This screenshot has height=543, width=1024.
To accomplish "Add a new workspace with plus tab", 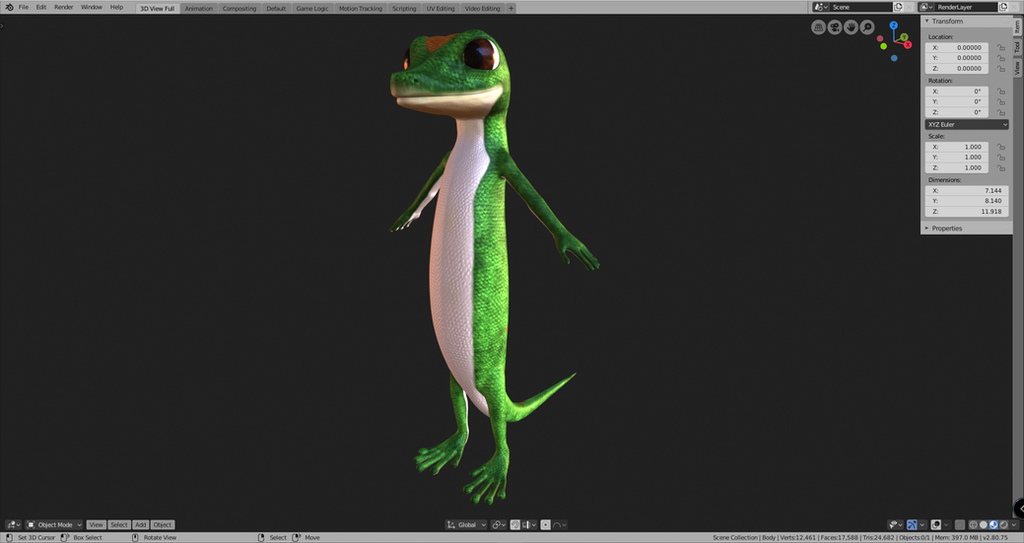I will 511,8.
